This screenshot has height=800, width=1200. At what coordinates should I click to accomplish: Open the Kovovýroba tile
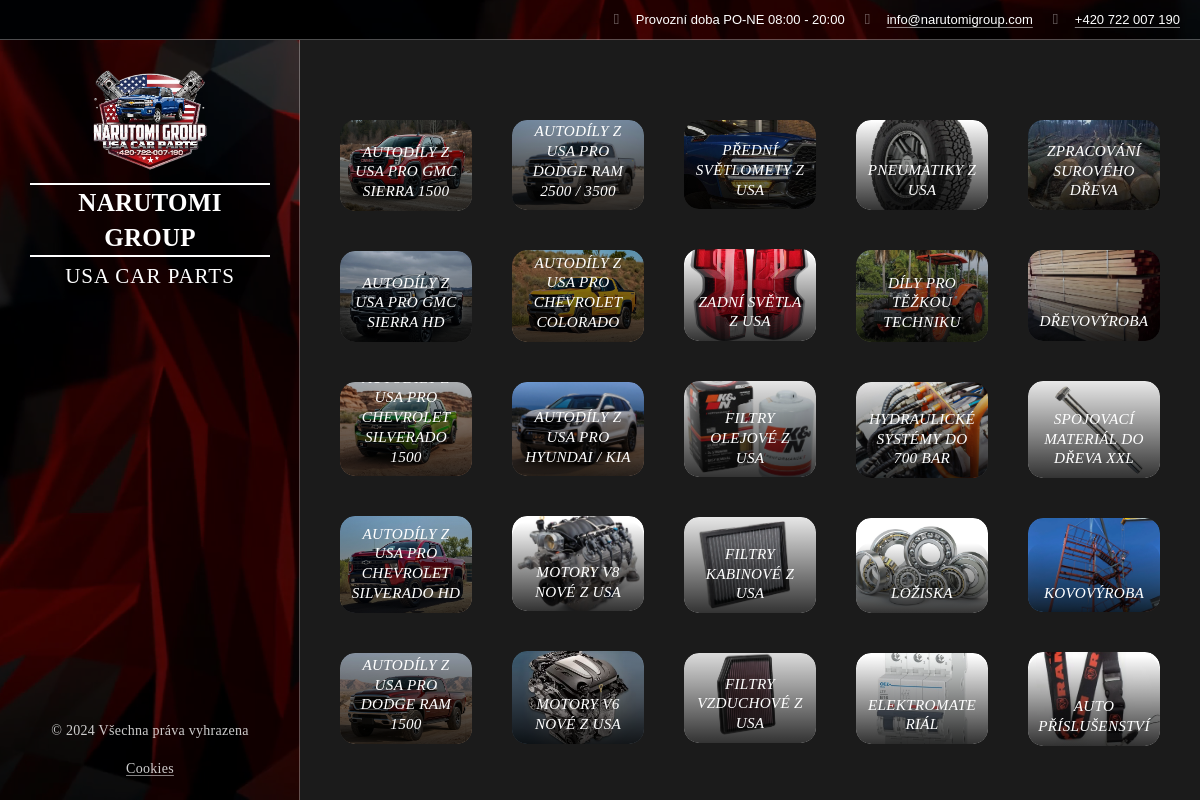pos(1094,564)
